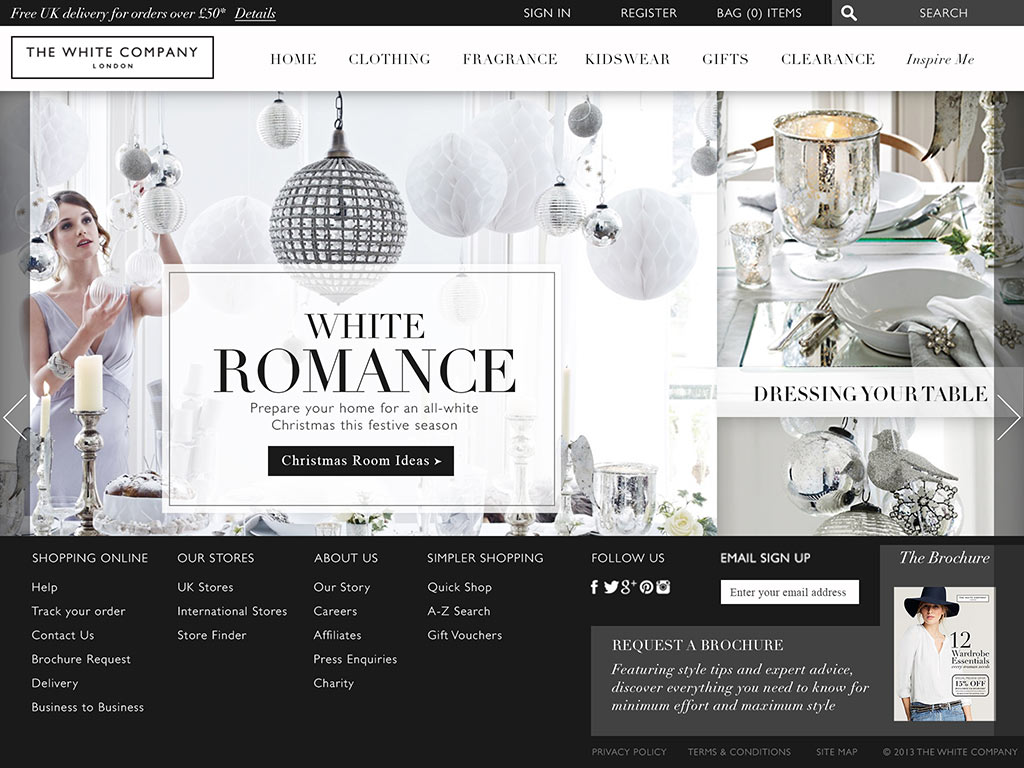Click the search magnifying glass icon

[x=848, y=13]
